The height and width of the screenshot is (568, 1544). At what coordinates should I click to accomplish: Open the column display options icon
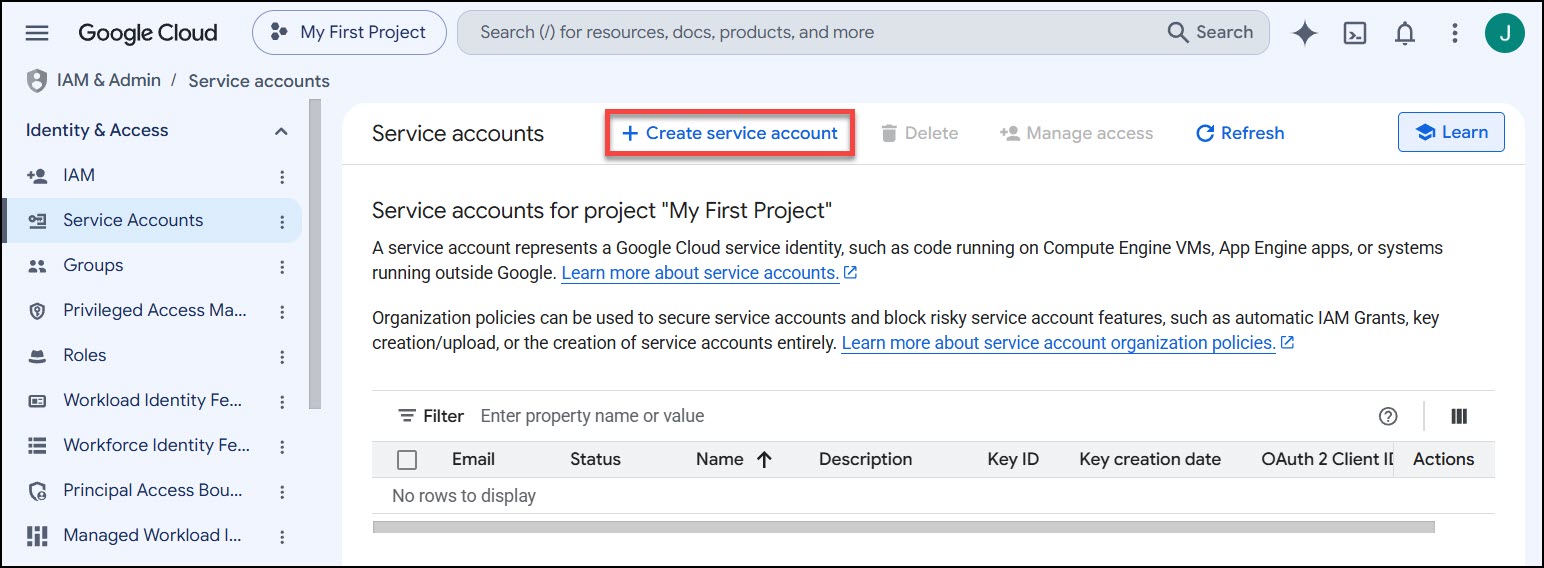pyautogui.click(x=1459, y=417)
